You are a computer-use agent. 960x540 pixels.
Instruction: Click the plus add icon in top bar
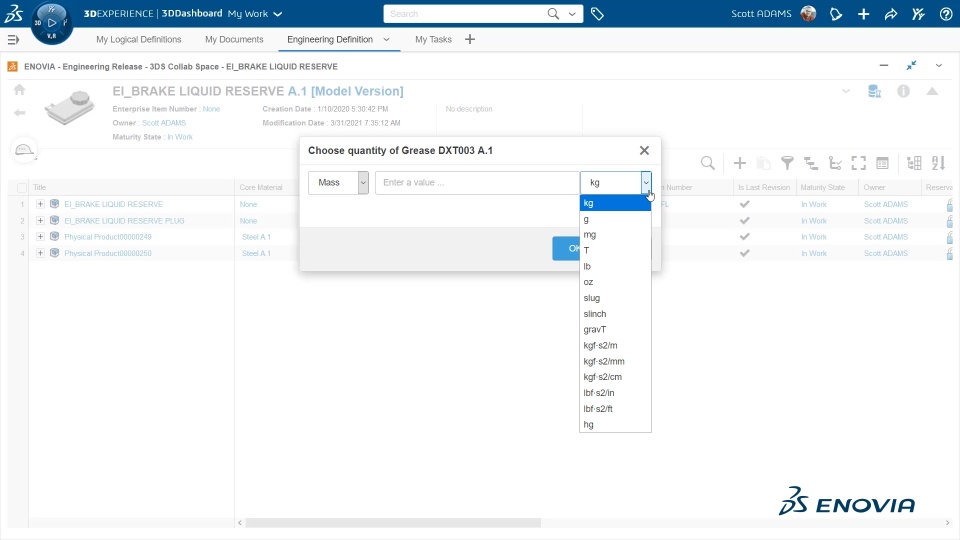(x=863, y=14)
